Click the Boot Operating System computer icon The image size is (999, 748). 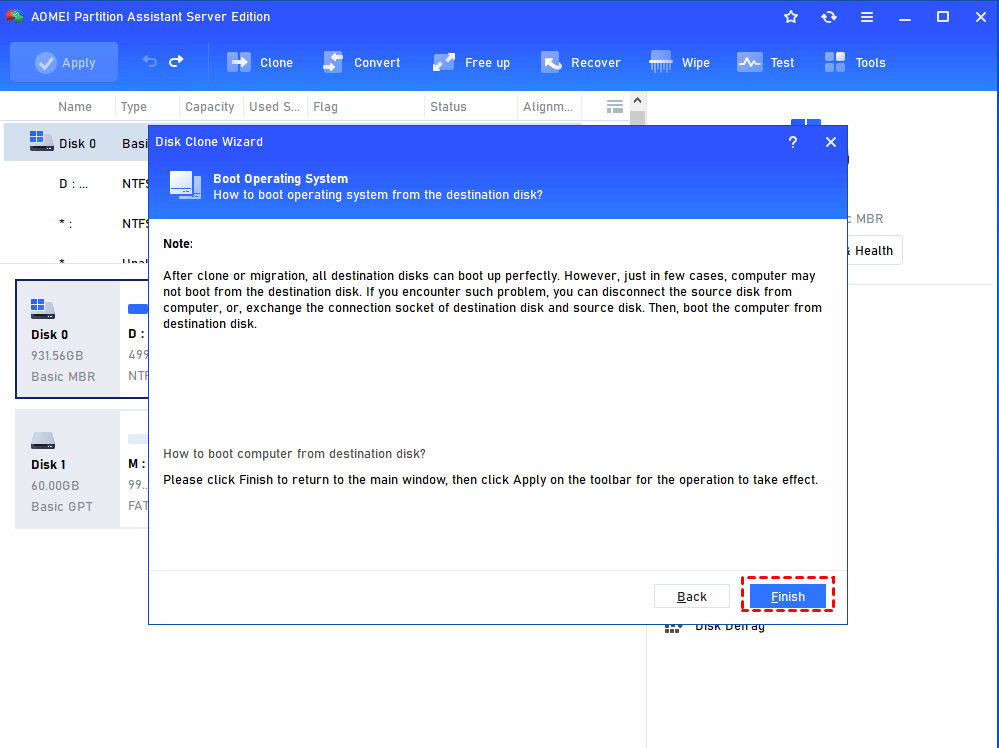click(185, 185)
